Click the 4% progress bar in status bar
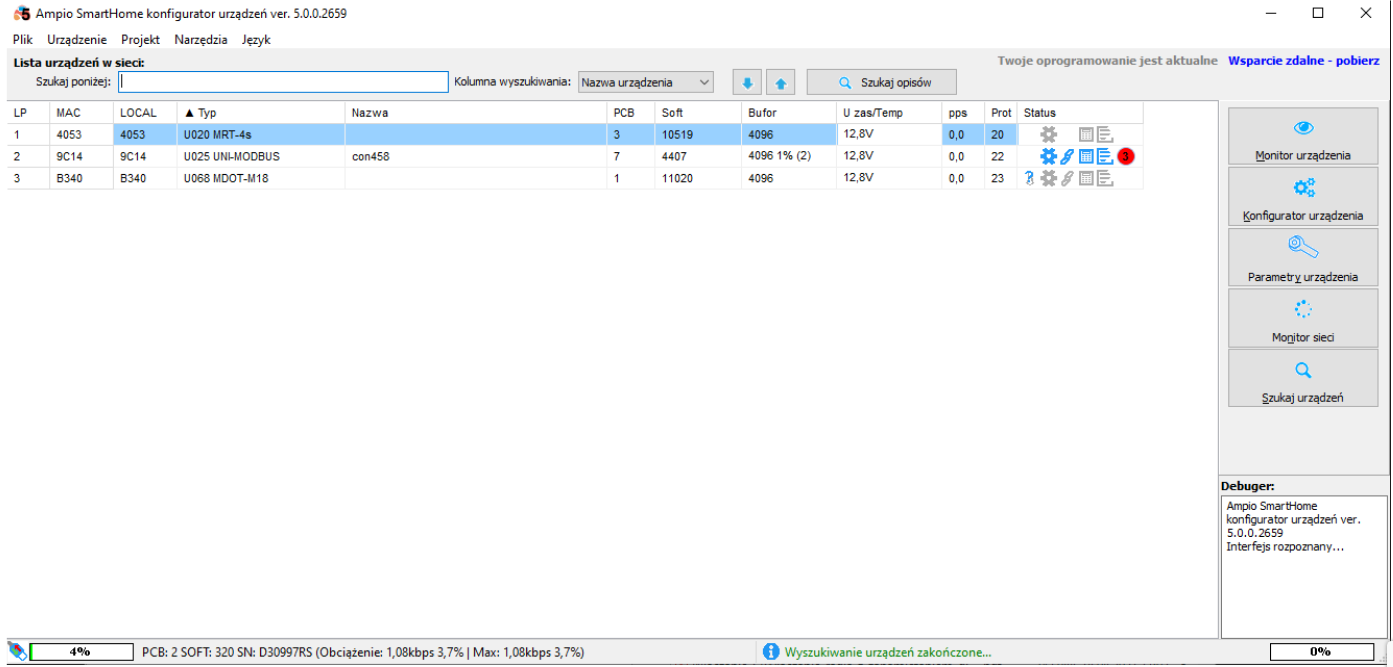The image size is (1393, 667). point(82,651)
